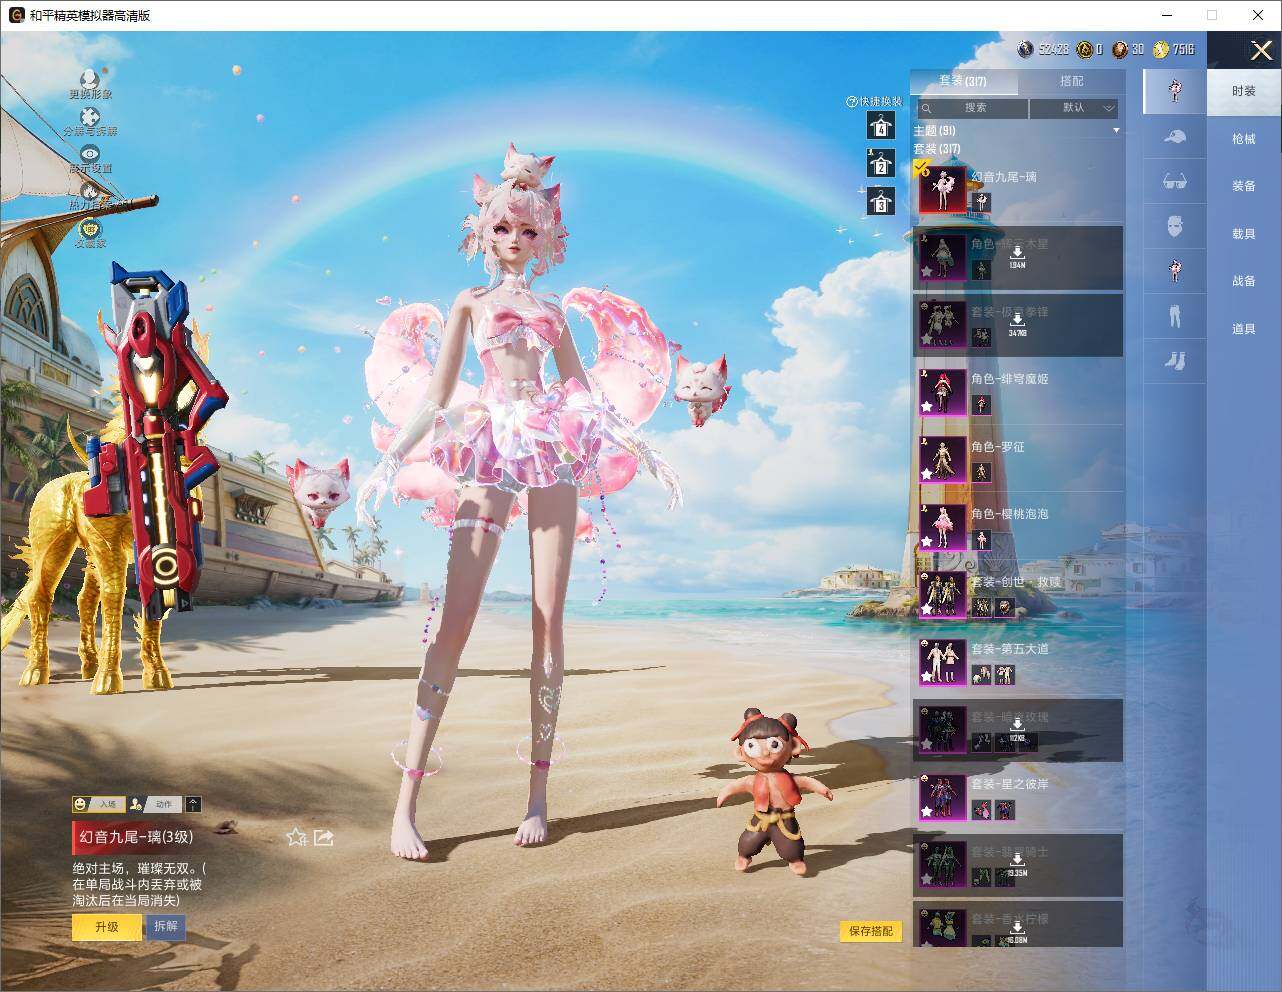Image resolution: width=1282 pixels, height=992 pixels.
Task: Open the 战备 combat readiness category
Action: (1244, 281)
